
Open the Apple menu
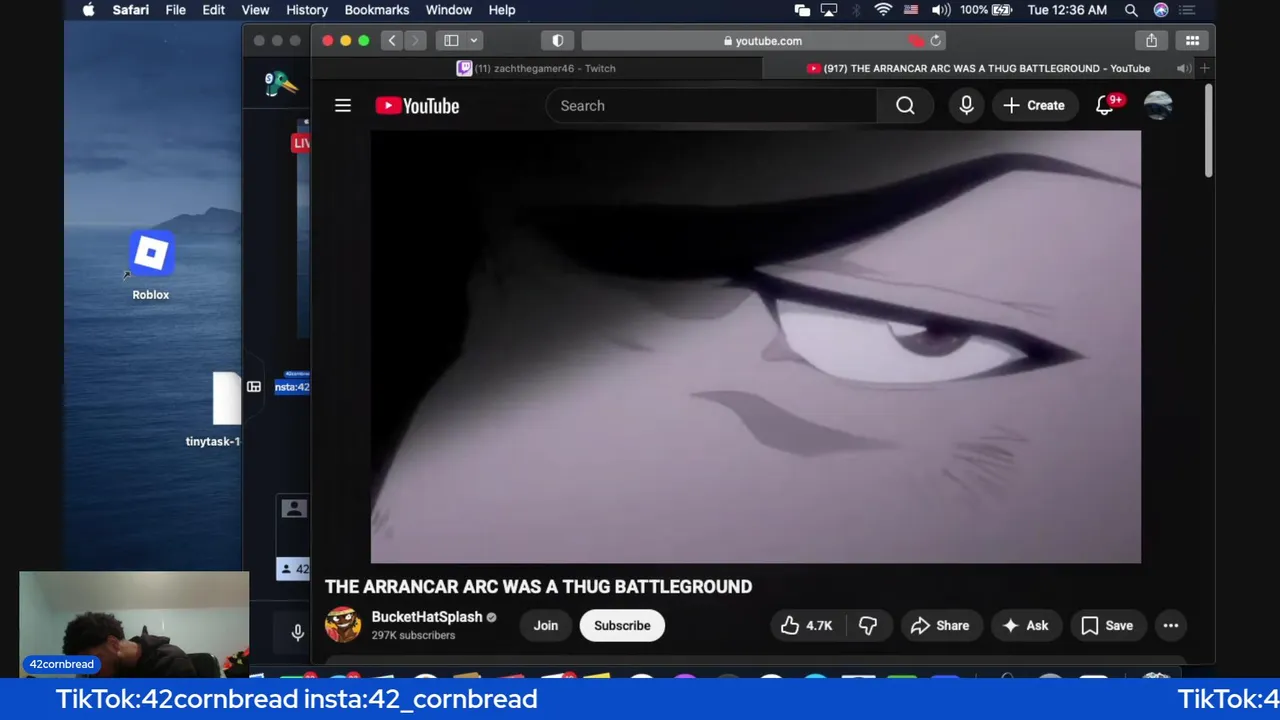click(88, 10)
